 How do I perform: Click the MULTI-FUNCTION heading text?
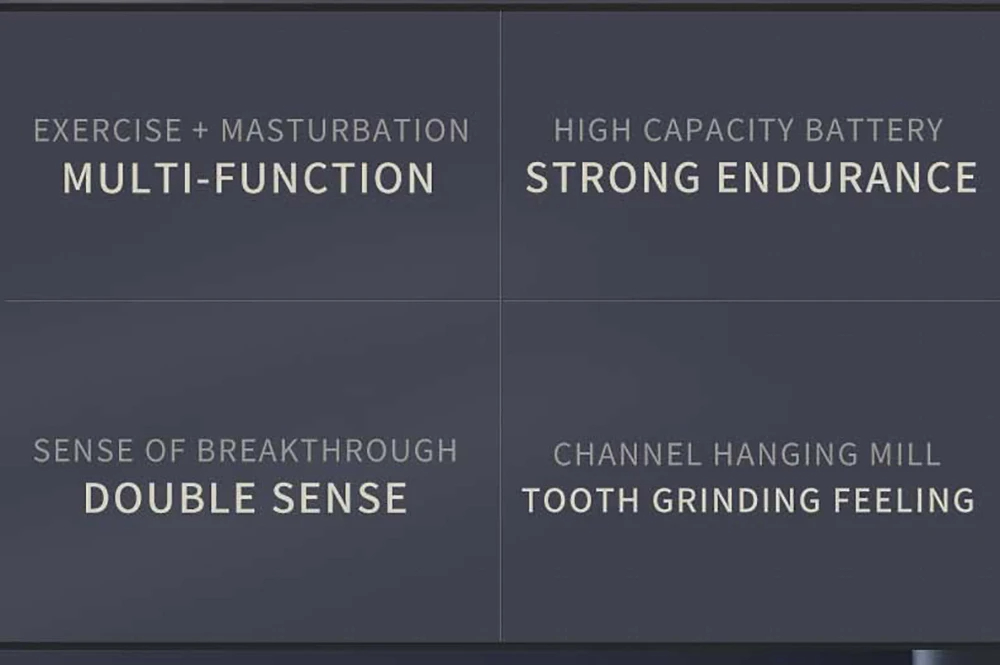249,178
